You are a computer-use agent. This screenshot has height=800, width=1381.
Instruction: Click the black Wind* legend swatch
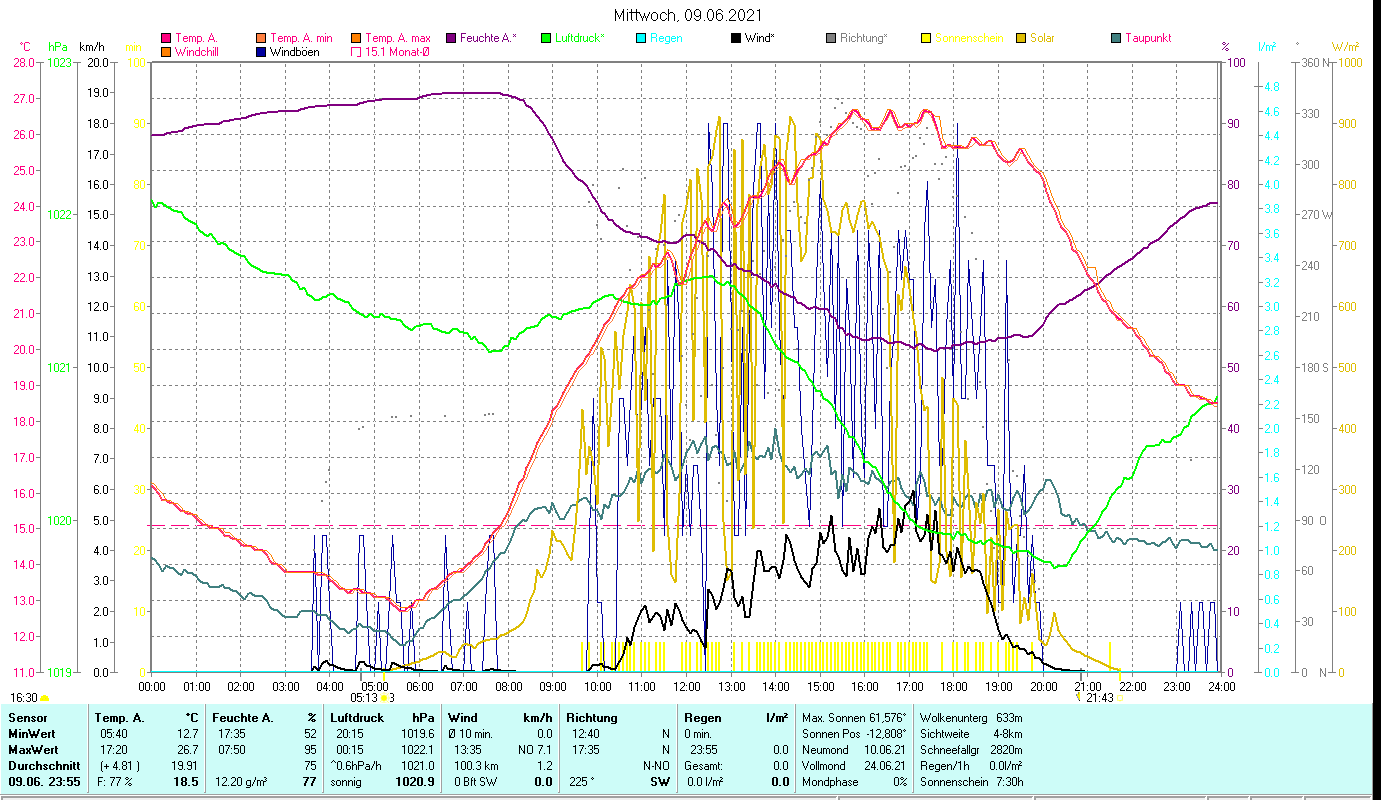pos(736,38)
